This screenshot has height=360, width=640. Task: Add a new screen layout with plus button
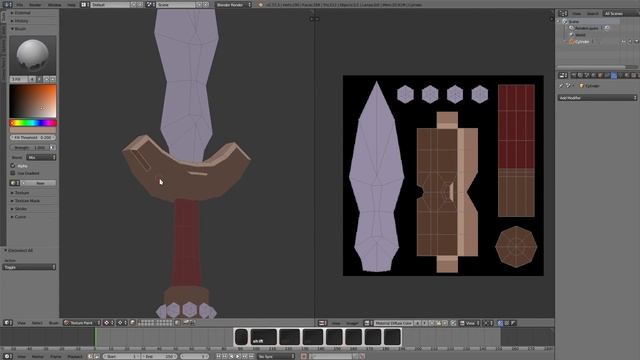coord(133,4)
